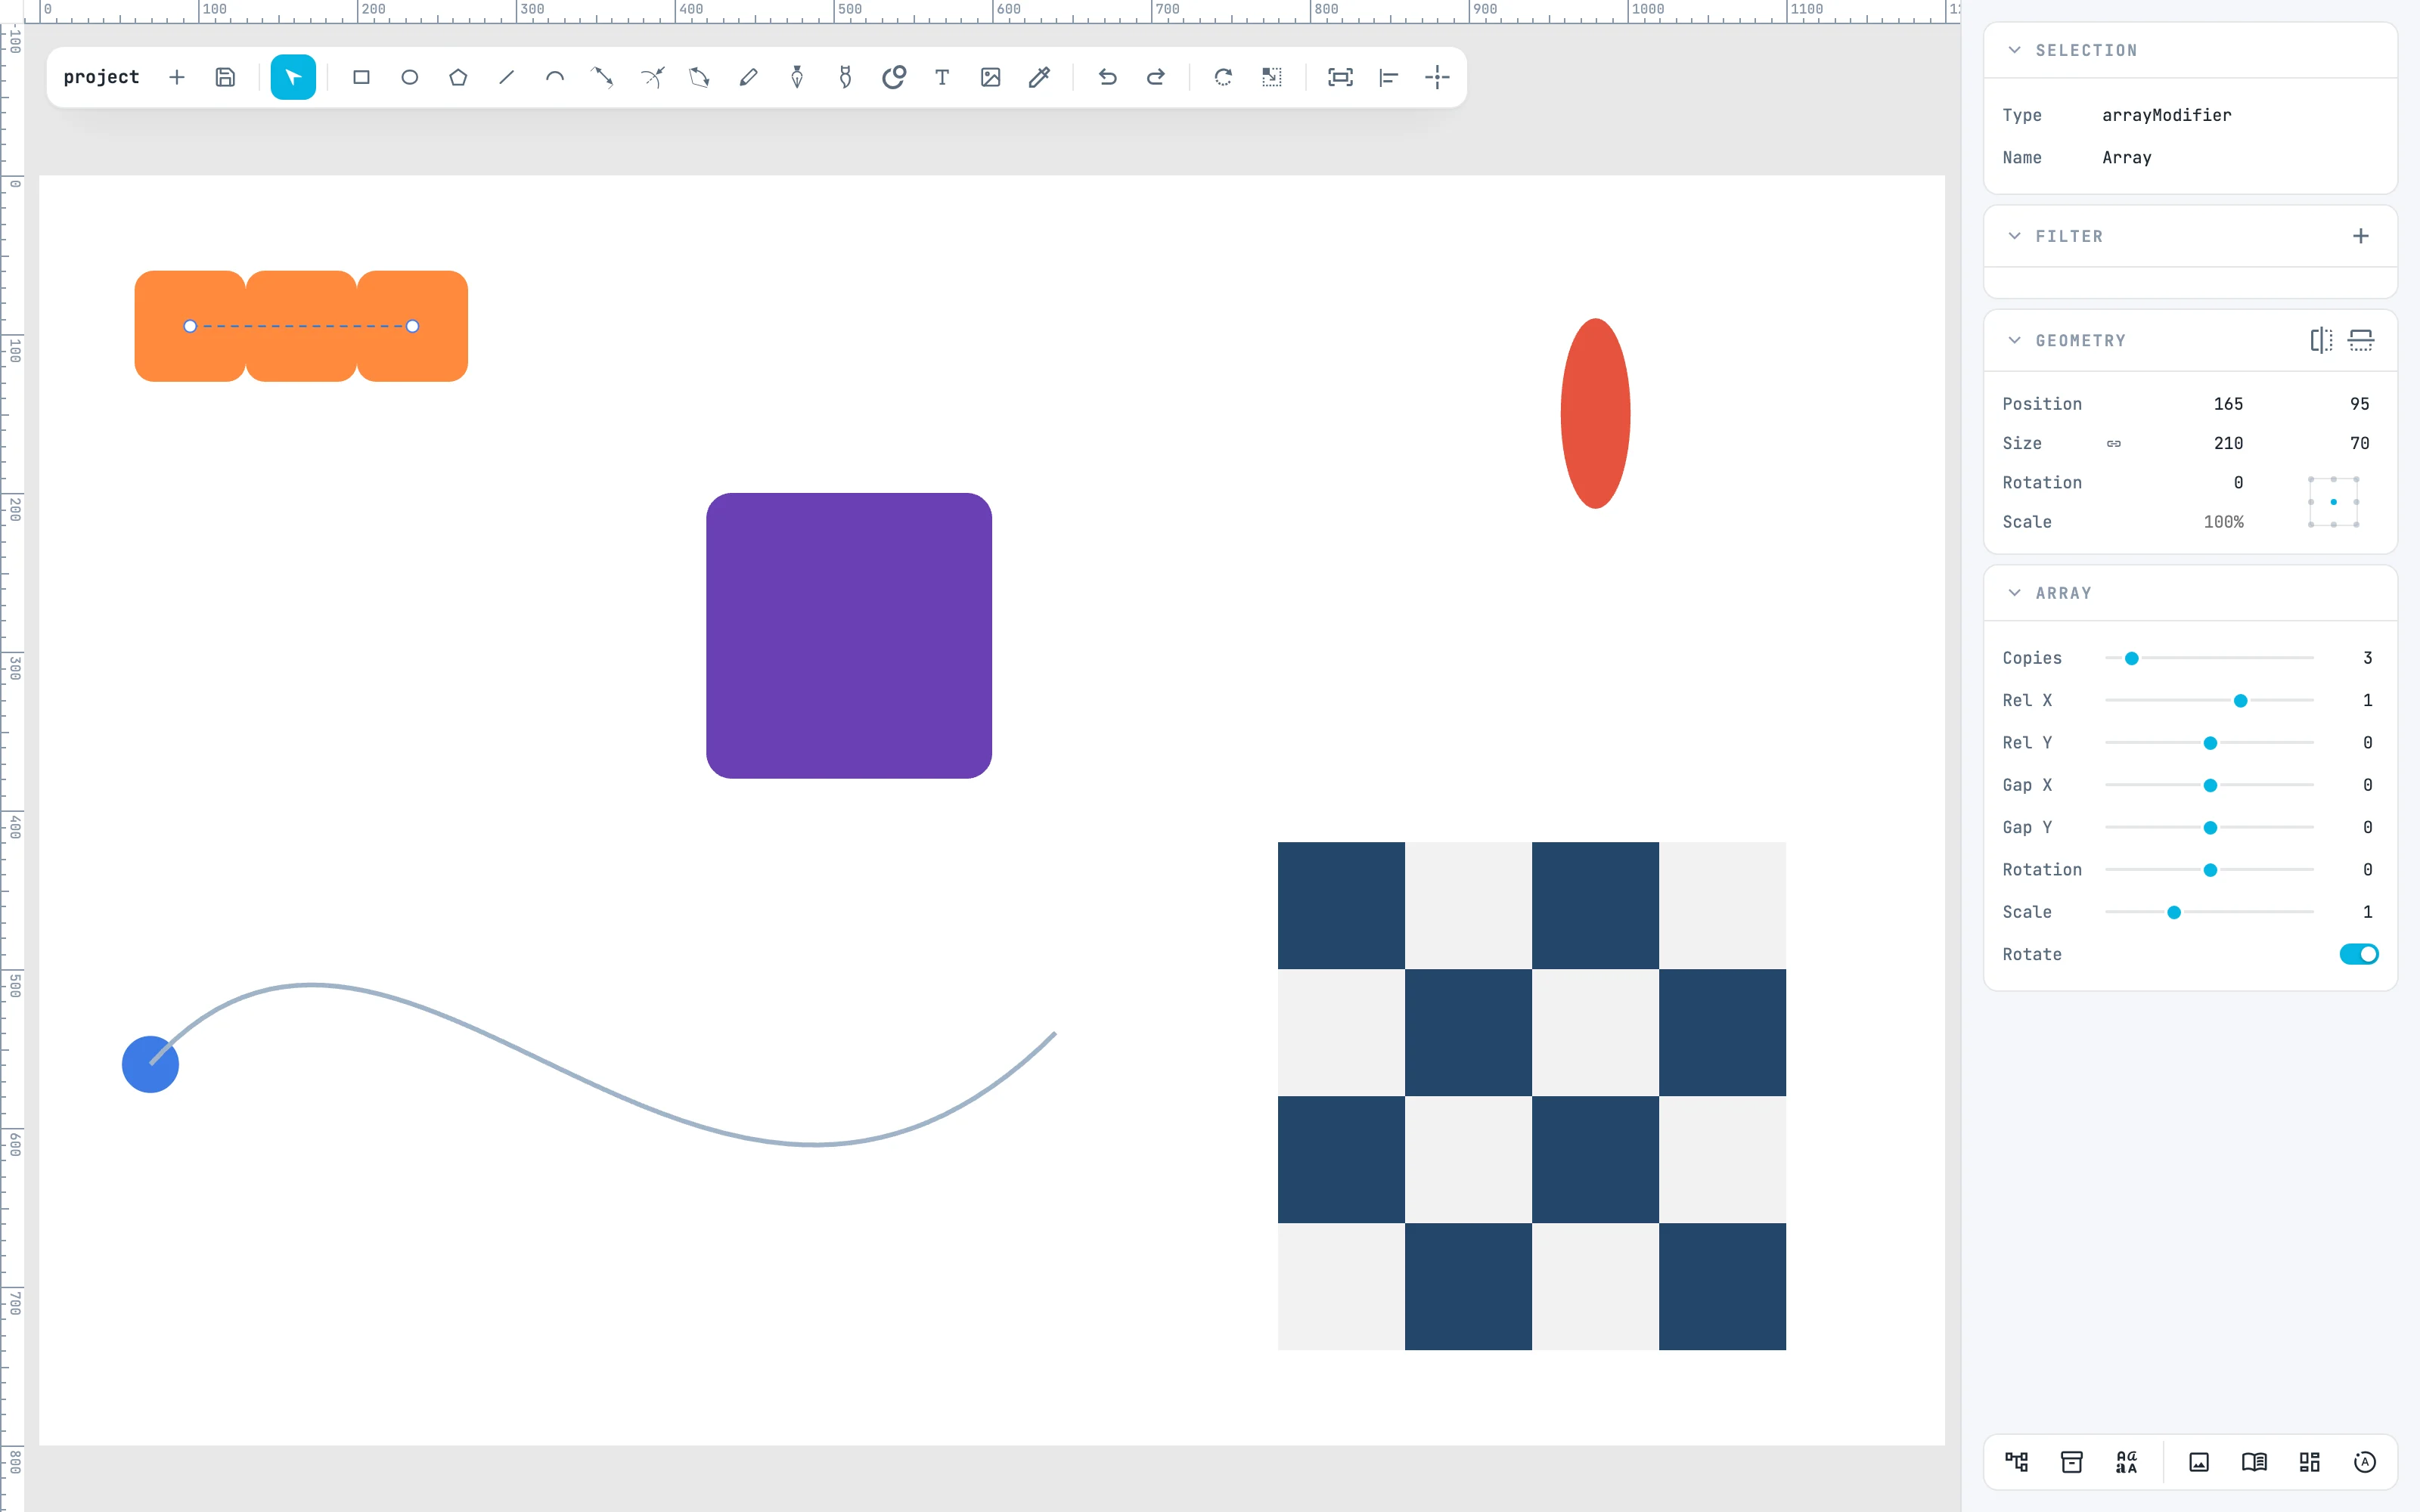Toggle the Rotate switch off
The image size is (2420, 1512).
2359,954
